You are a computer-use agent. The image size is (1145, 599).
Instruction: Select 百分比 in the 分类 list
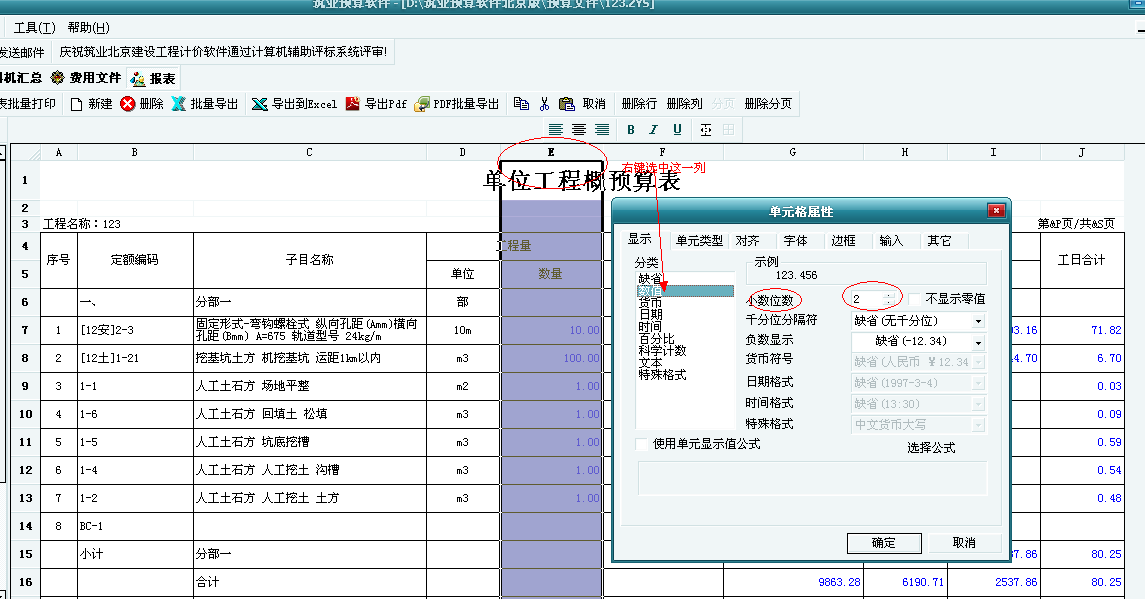coord(656,339)
